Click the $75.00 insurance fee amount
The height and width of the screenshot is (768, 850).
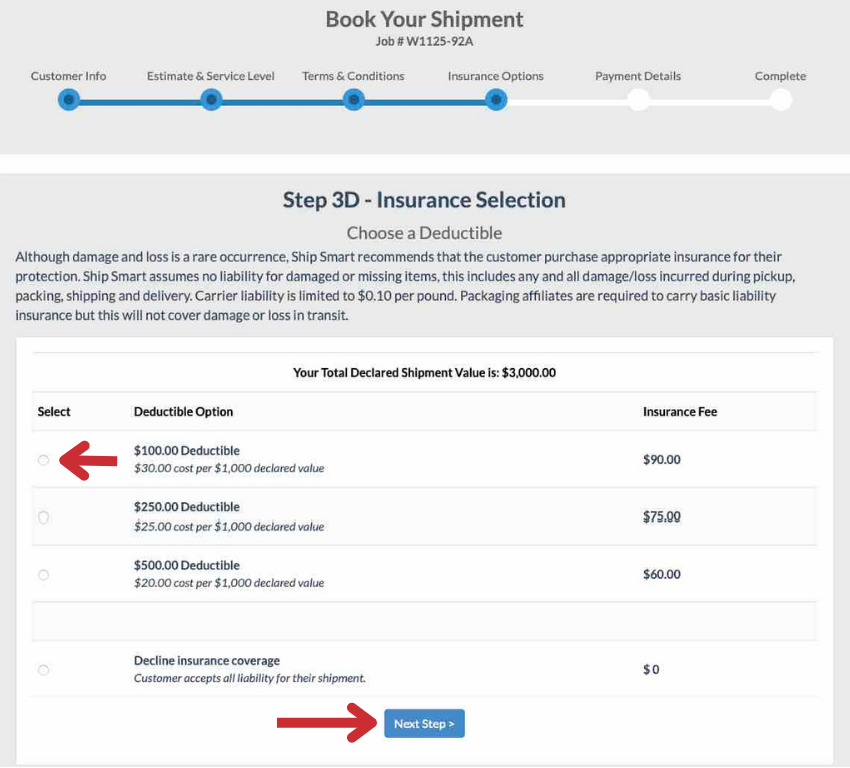pyautogui.click(x=661, y=517)
